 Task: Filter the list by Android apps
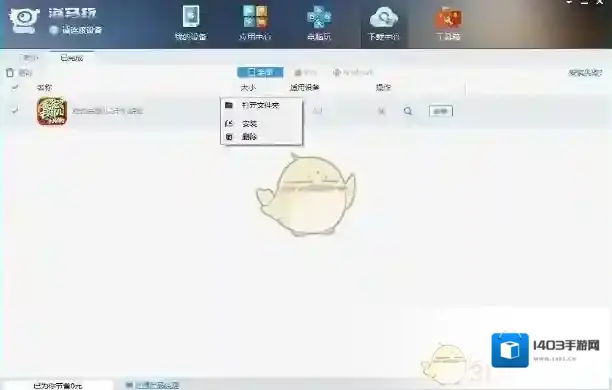[x=352, y=72]
